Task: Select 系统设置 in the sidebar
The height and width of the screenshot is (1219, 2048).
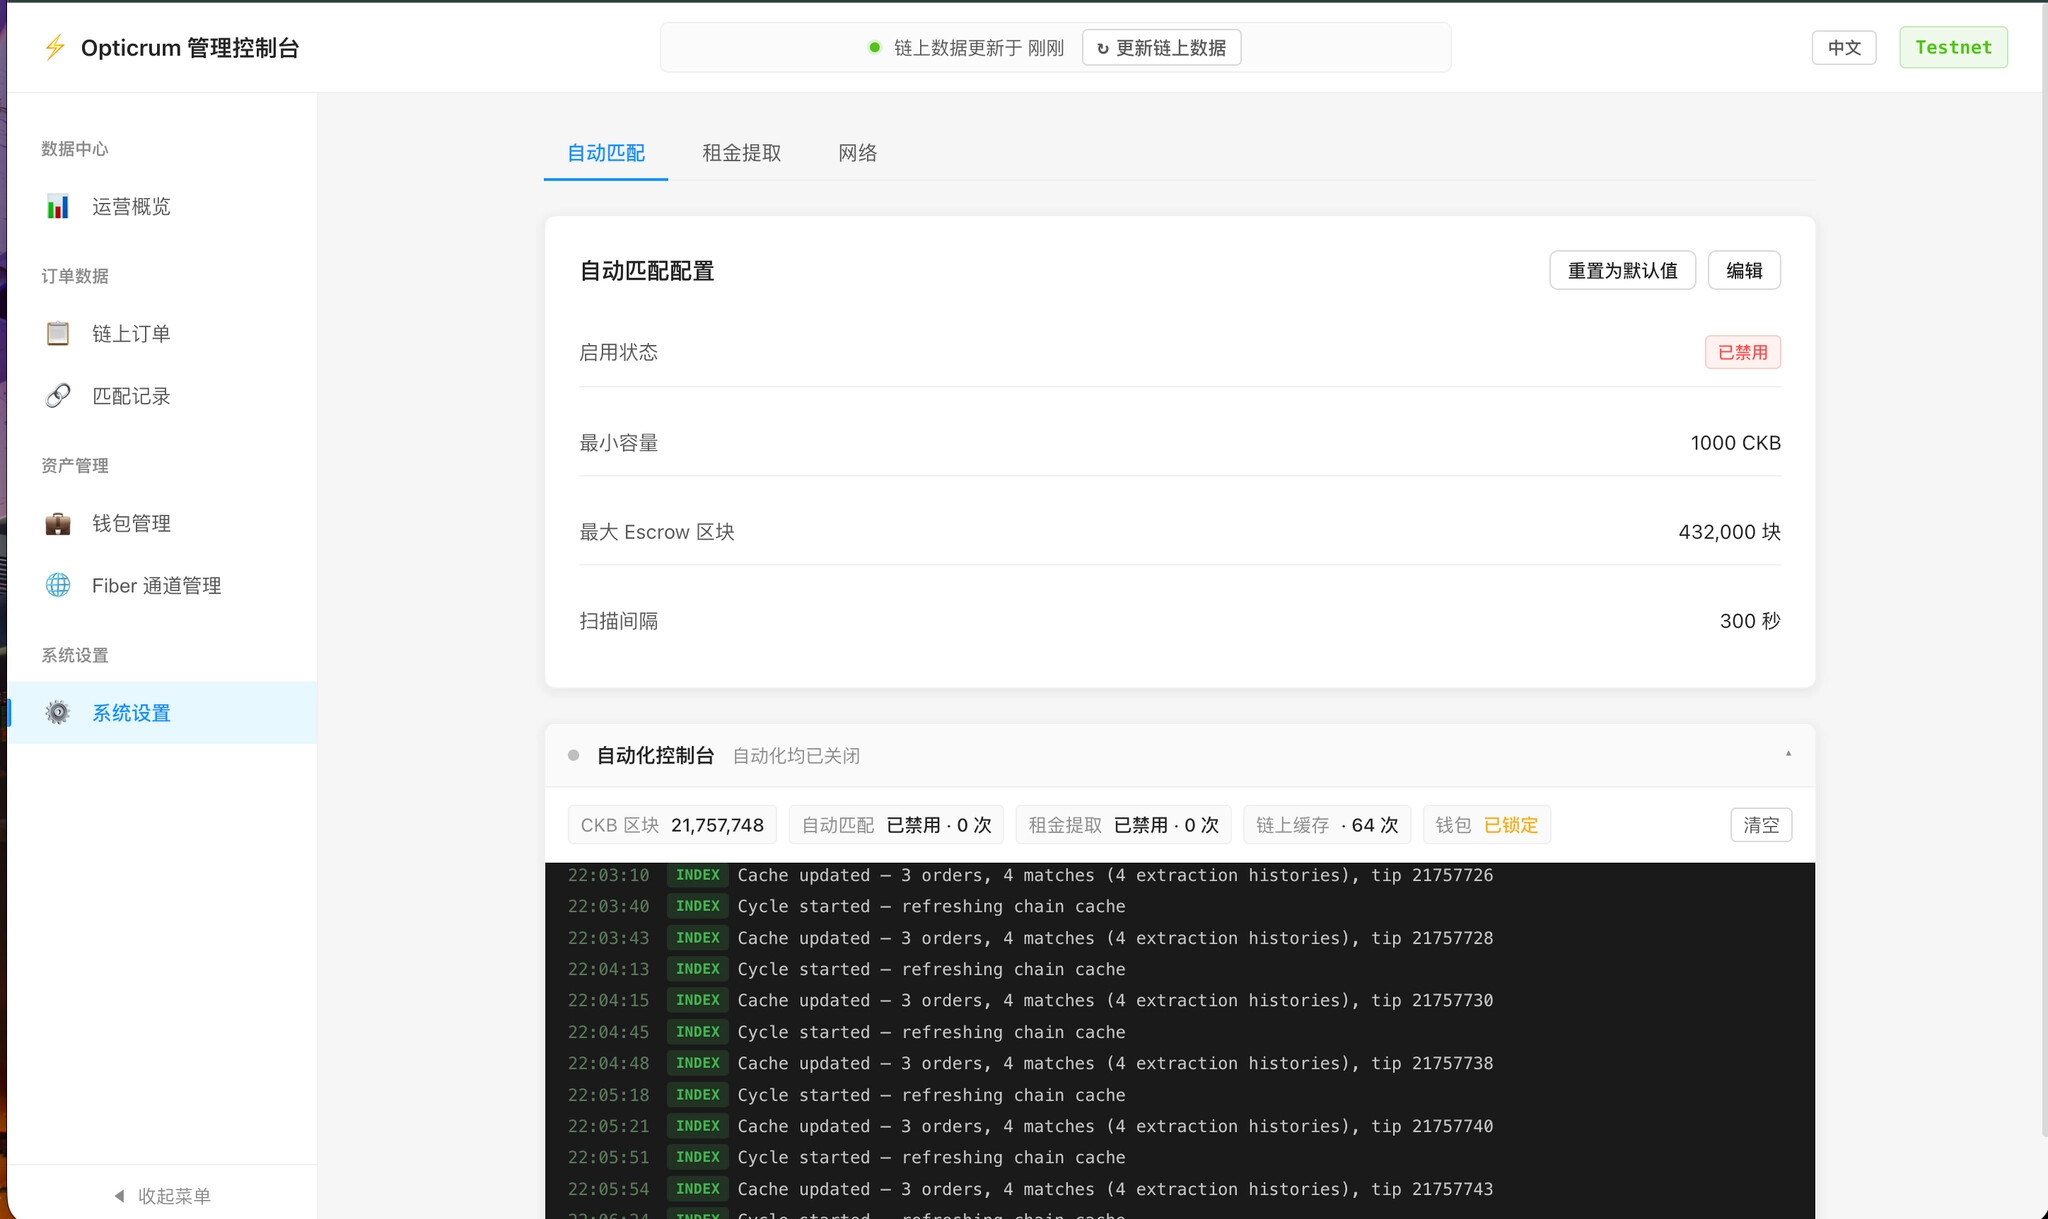Action: point(162,712)
